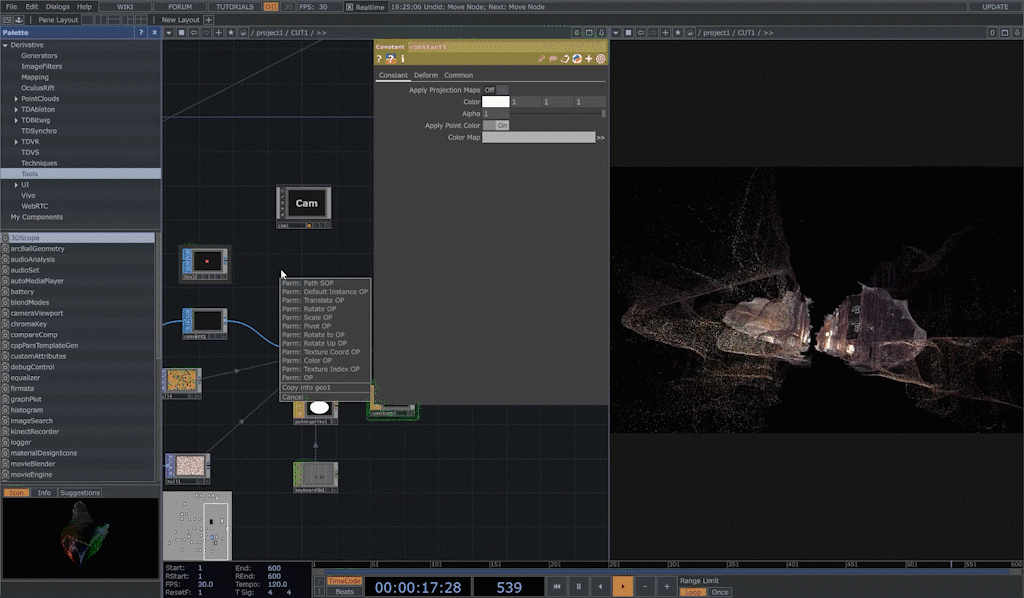Click the white Color swatch
Image resolution: width=1024 pixels, height=598 pixels.
coord(496,102)
